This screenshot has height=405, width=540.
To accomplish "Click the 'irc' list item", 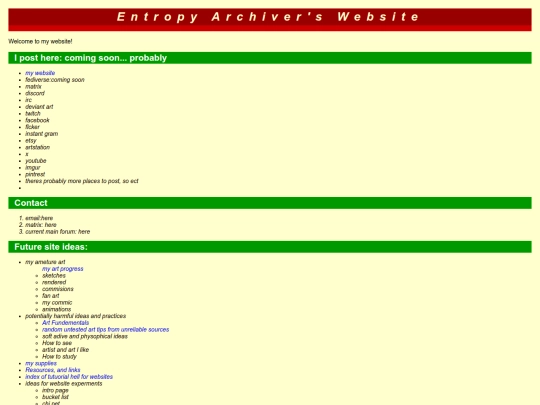I will pos(29,100).
